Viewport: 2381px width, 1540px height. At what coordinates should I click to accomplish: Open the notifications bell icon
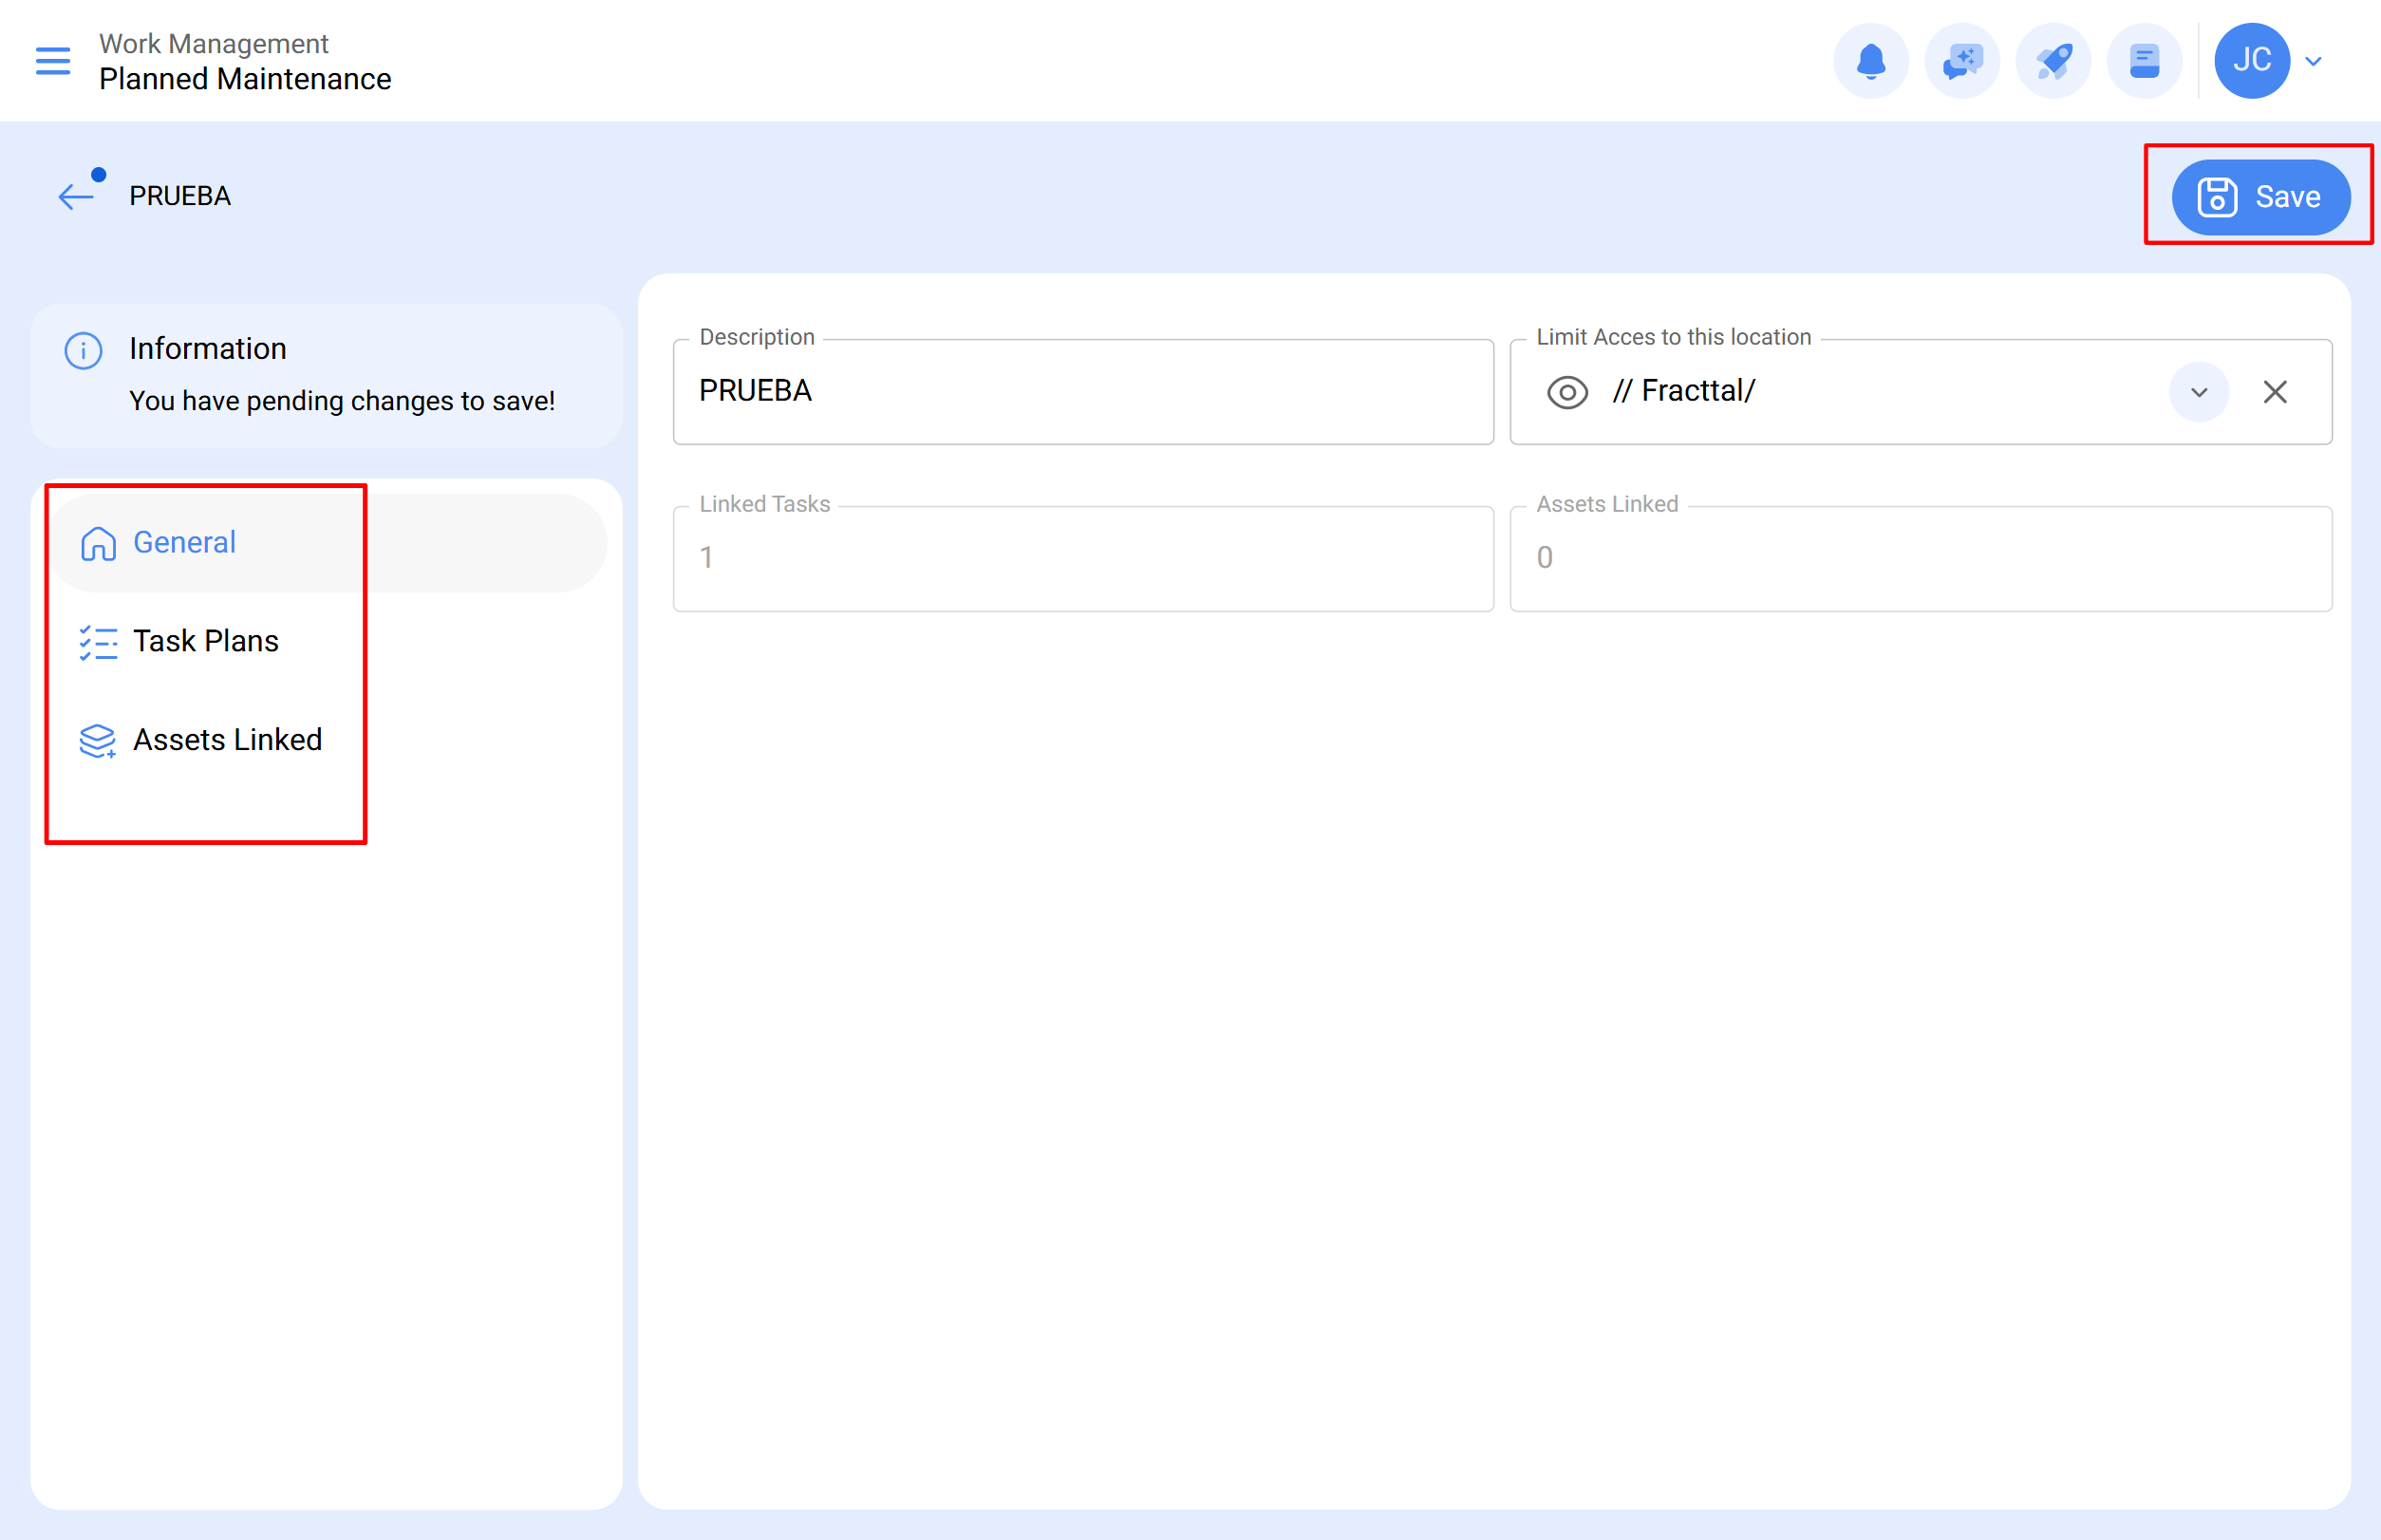tap(1871, 60)
